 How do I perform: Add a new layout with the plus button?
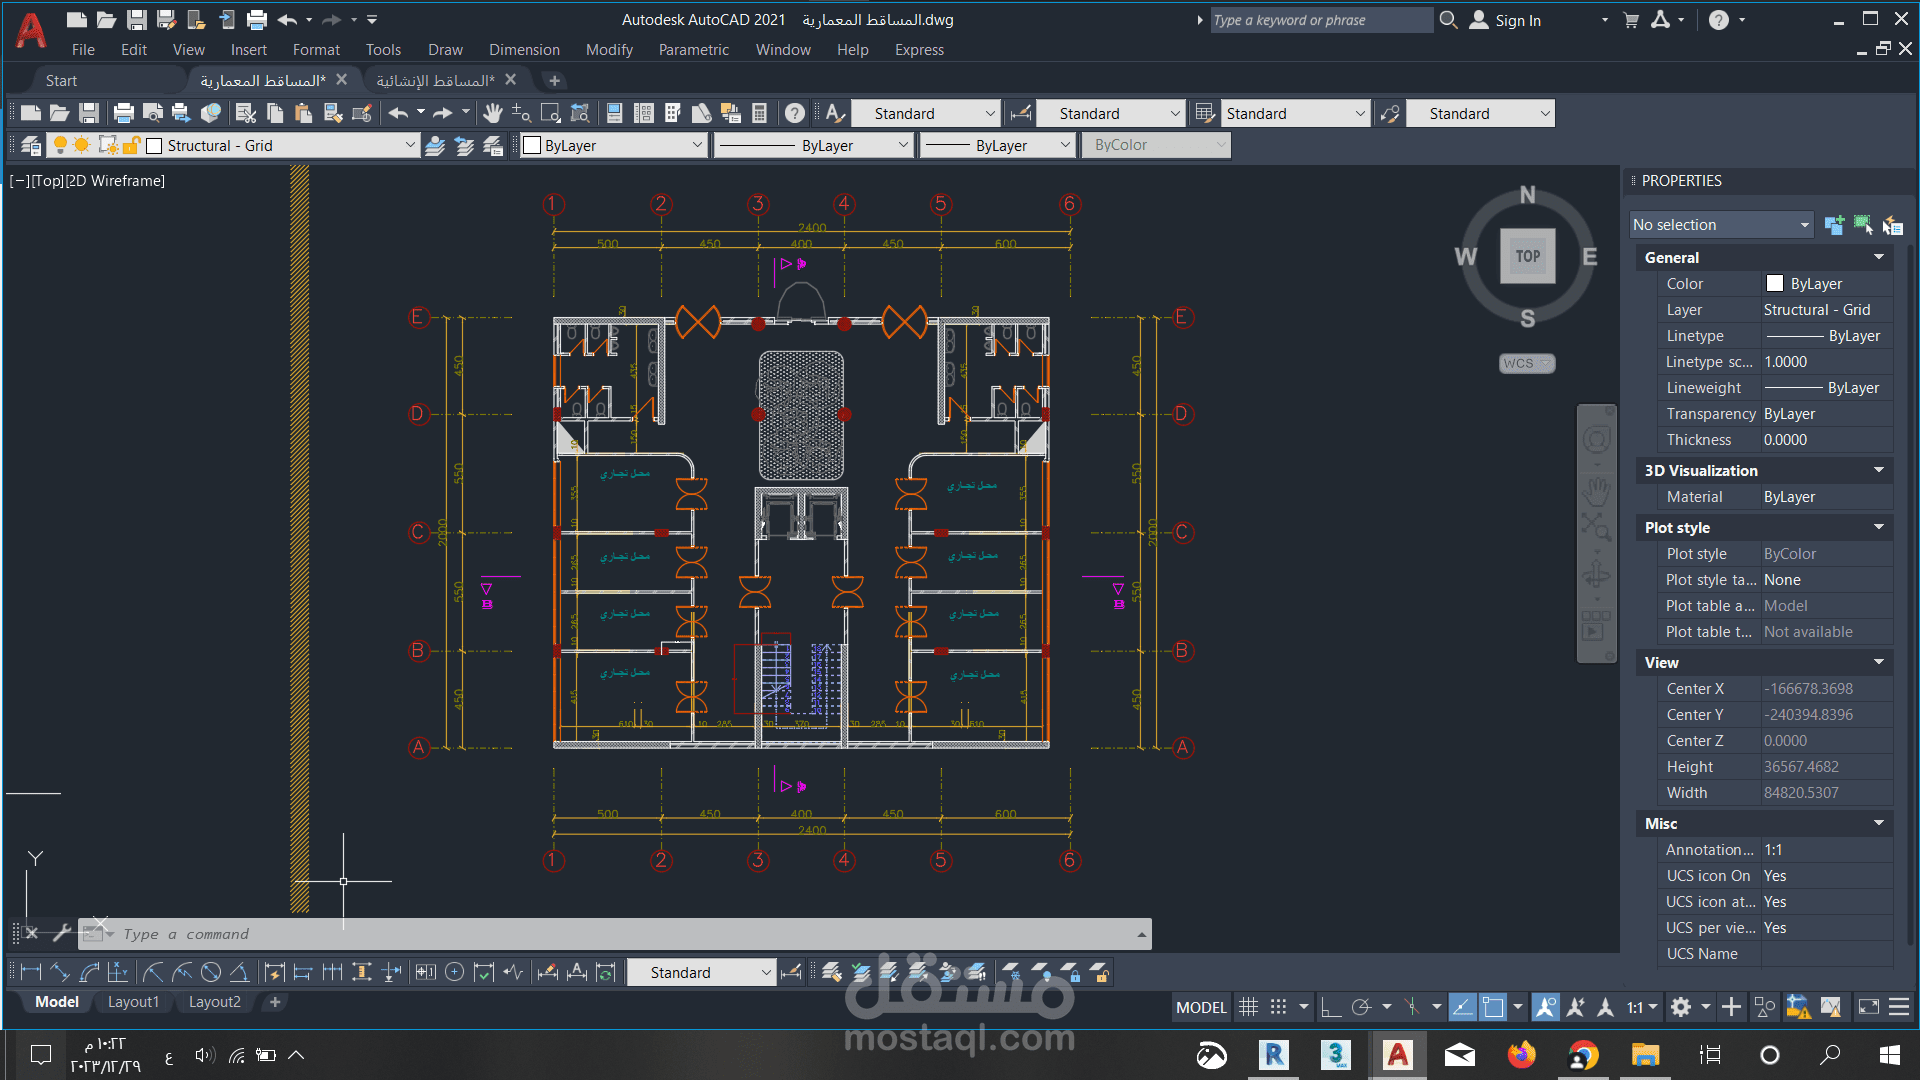point(275,1002)
